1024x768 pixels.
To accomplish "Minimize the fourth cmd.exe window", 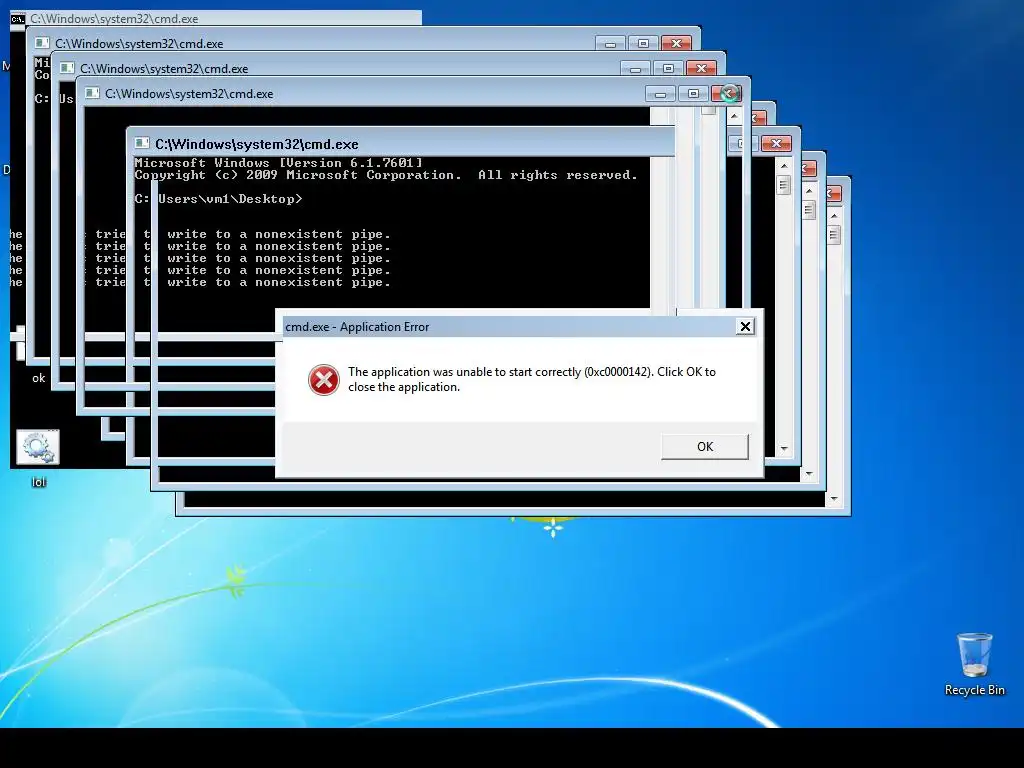I will click(x=660, y=94).
